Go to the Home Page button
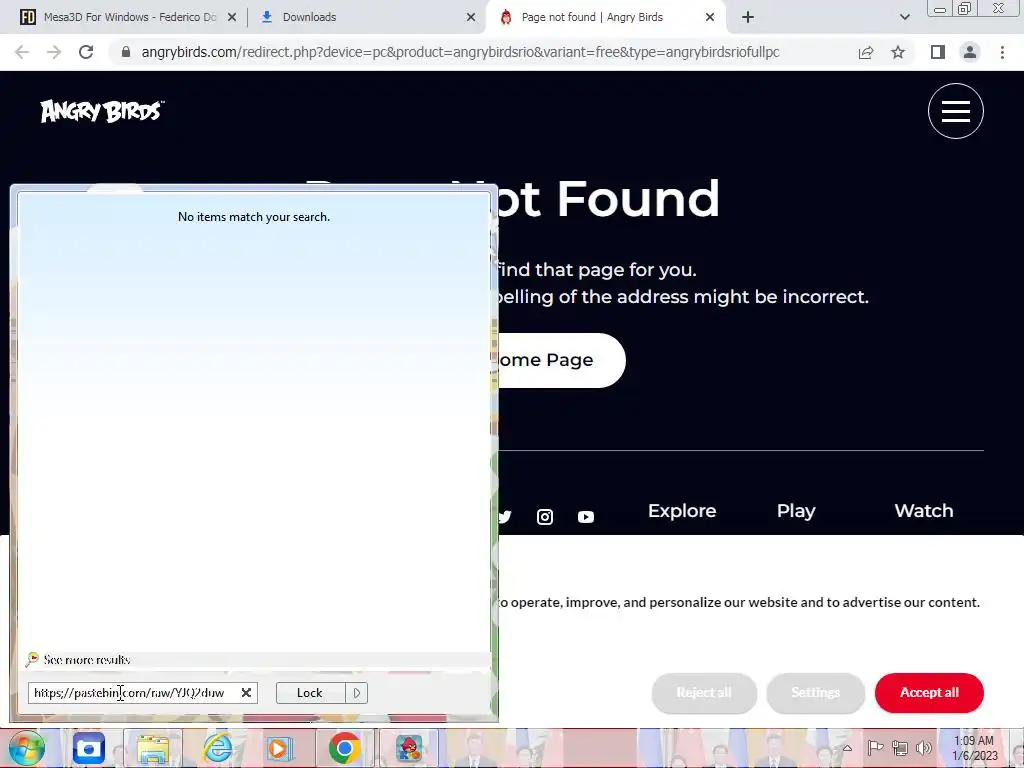The width and height of the screenshot is (1024, 768). click(562, 360)
